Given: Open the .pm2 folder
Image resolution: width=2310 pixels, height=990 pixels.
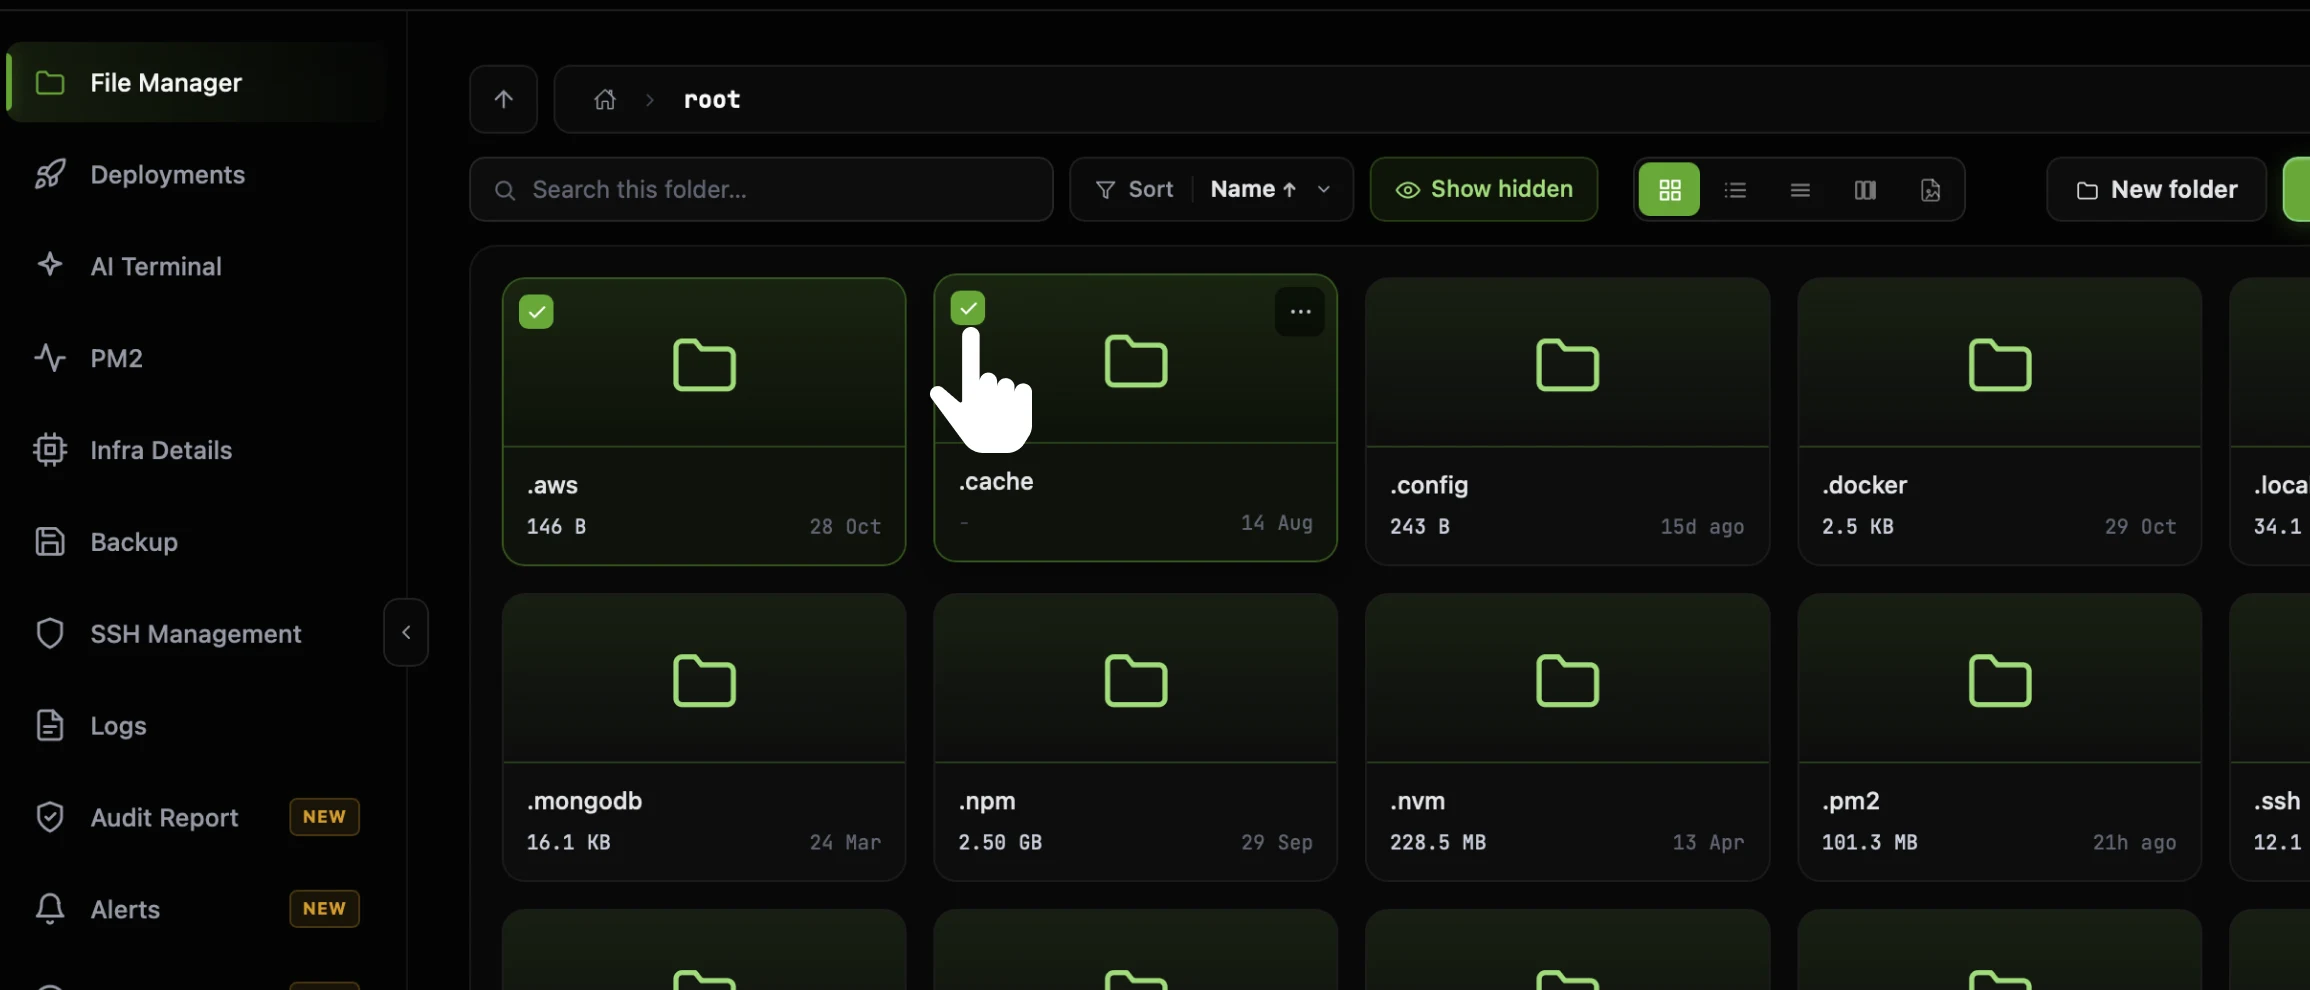Looking at the screenshot, I should coord(1999,737).
